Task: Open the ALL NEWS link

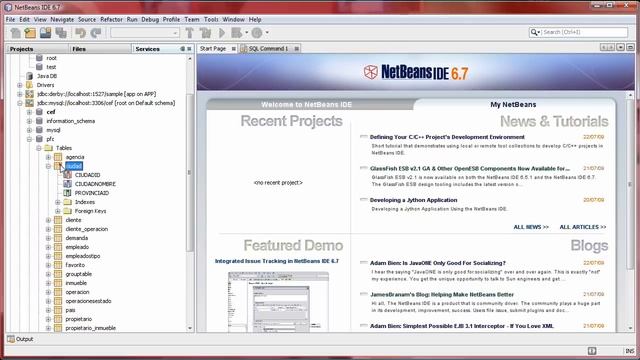Action: coord(531,227)
